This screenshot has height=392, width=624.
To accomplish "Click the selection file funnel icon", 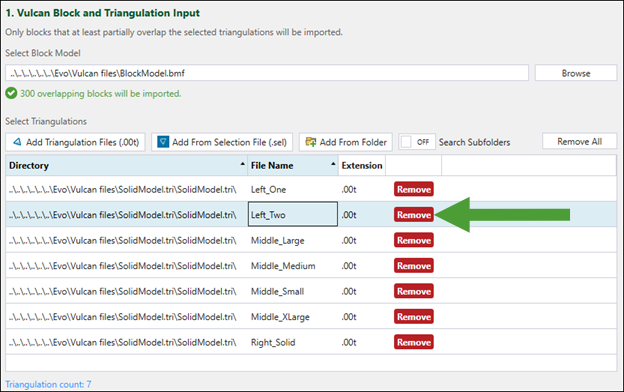I will (x=163, y=142).
